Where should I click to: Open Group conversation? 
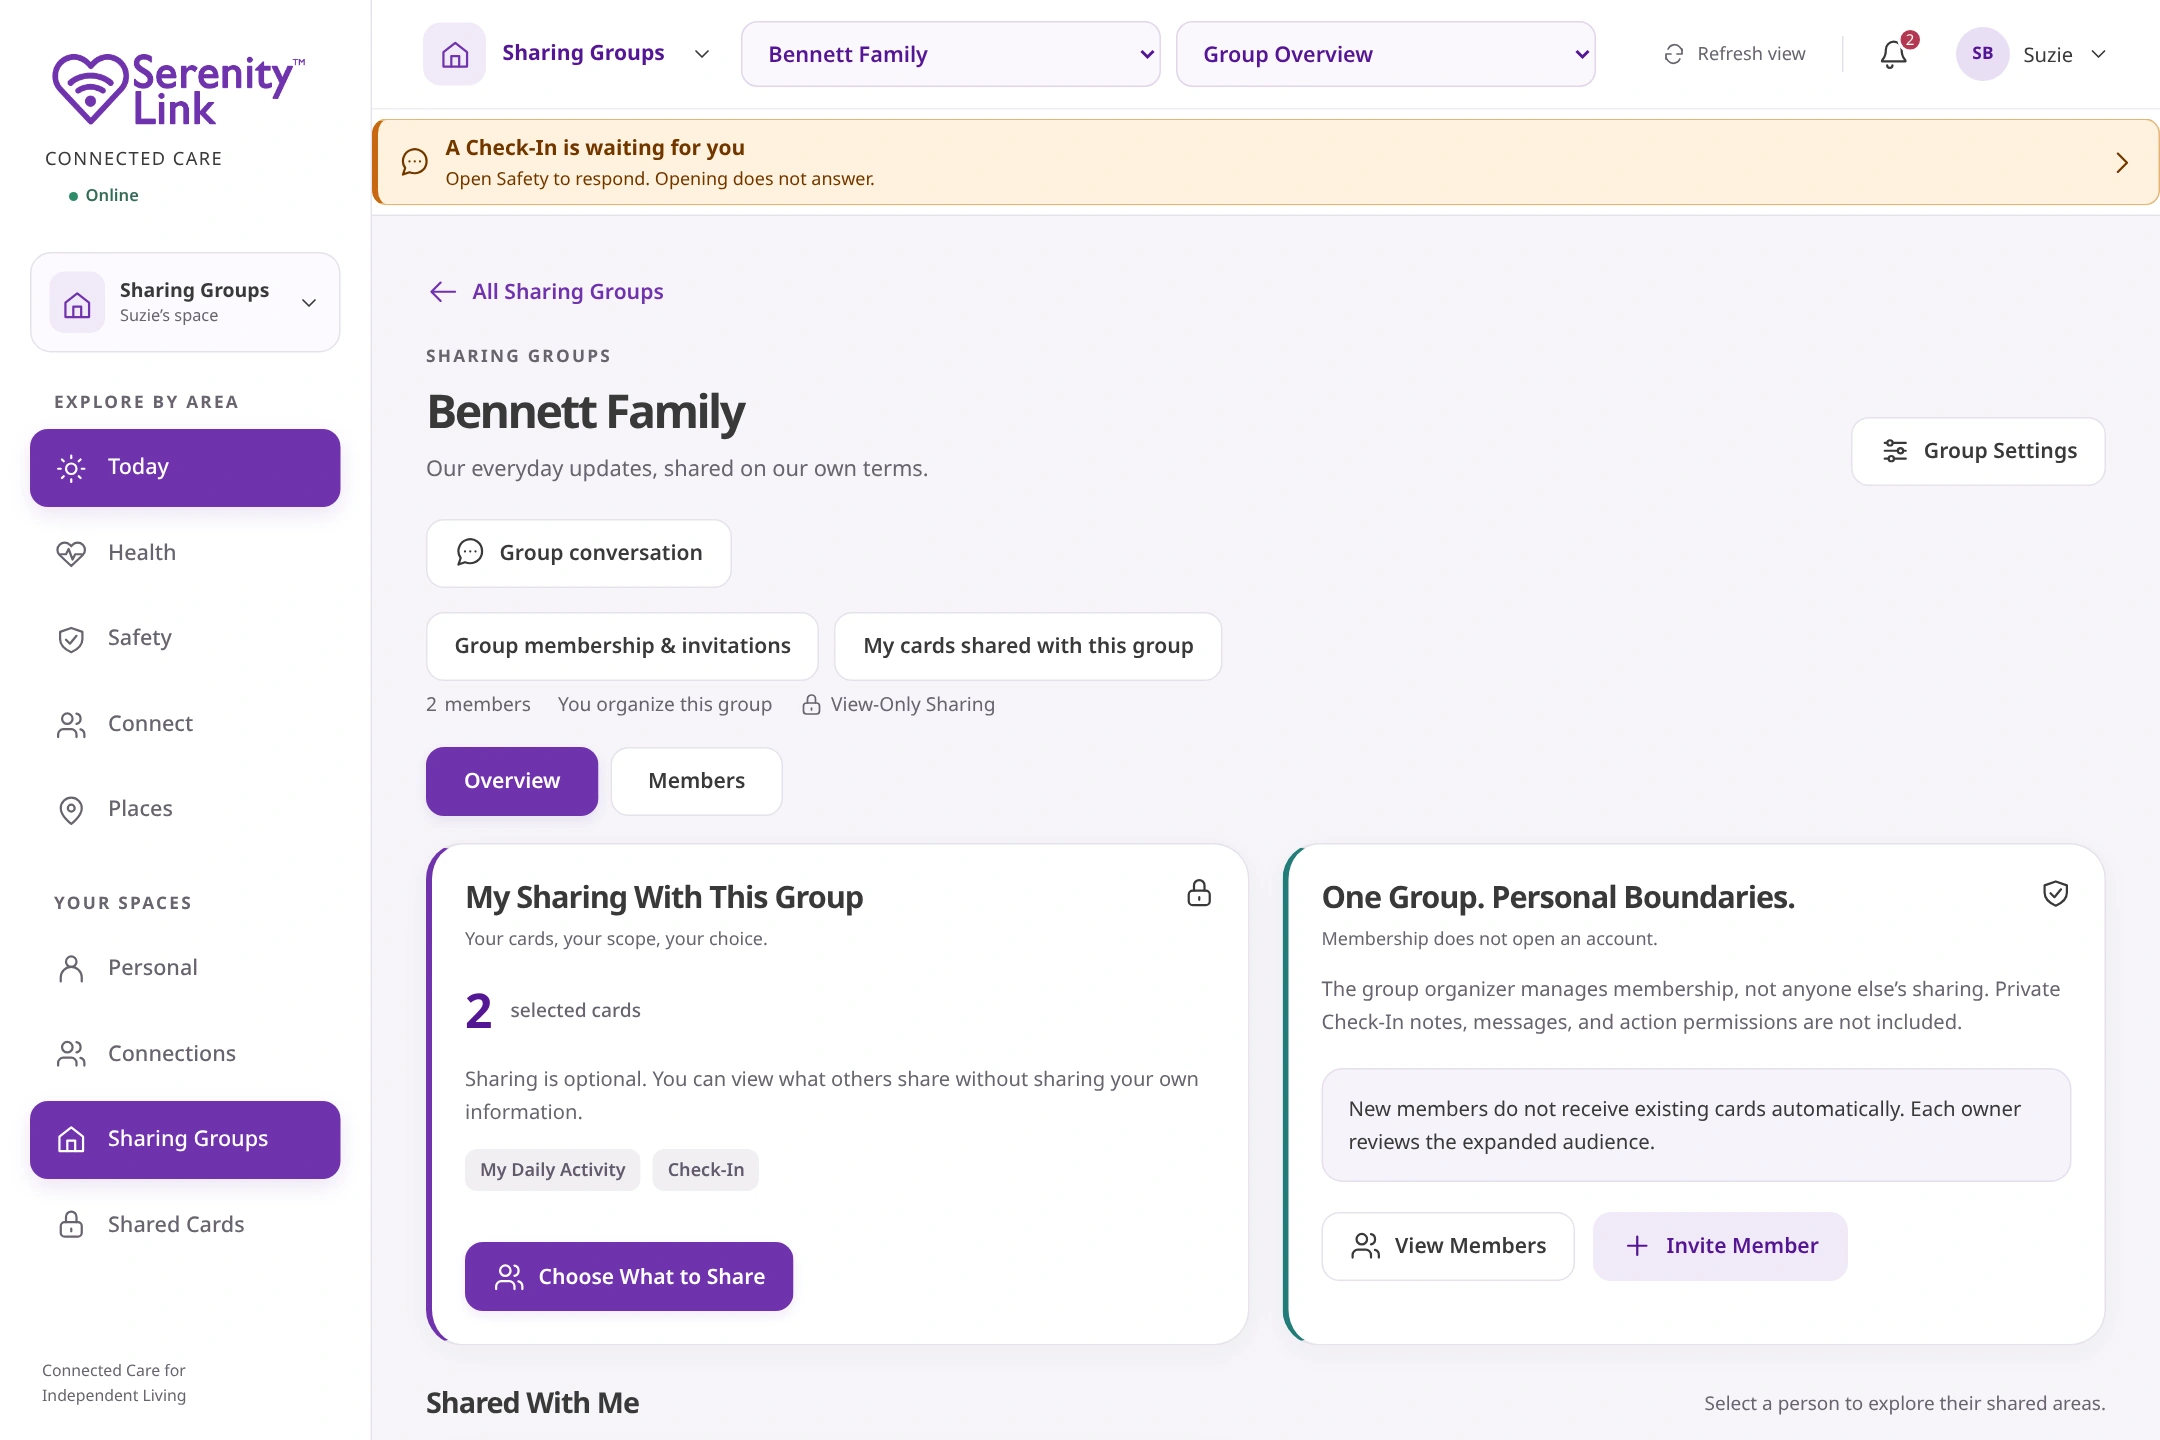(x=578, y=553)
